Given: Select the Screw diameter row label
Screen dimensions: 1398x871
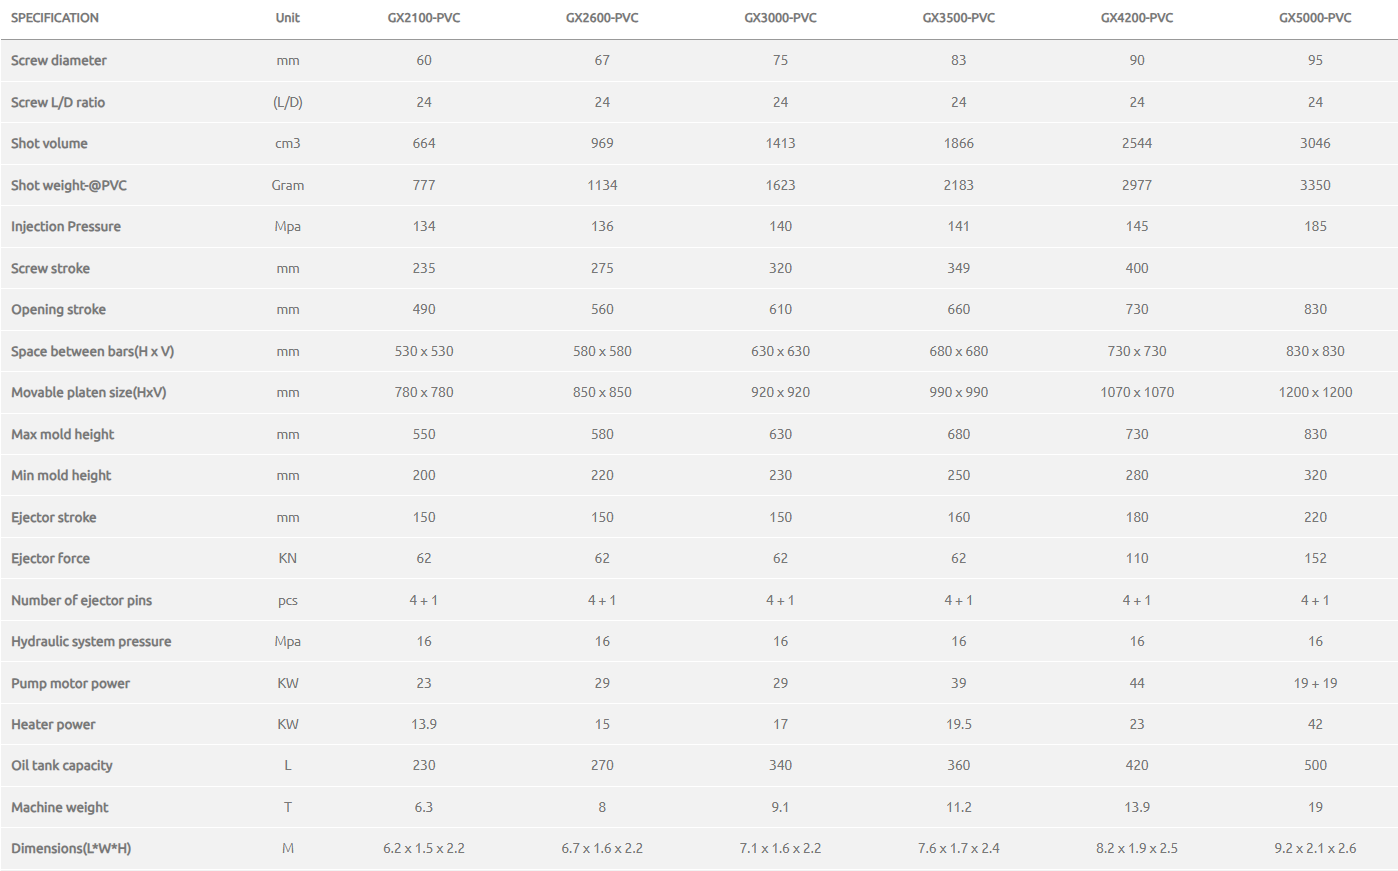Looking at the screenshot, I should (x=59, y=60).
